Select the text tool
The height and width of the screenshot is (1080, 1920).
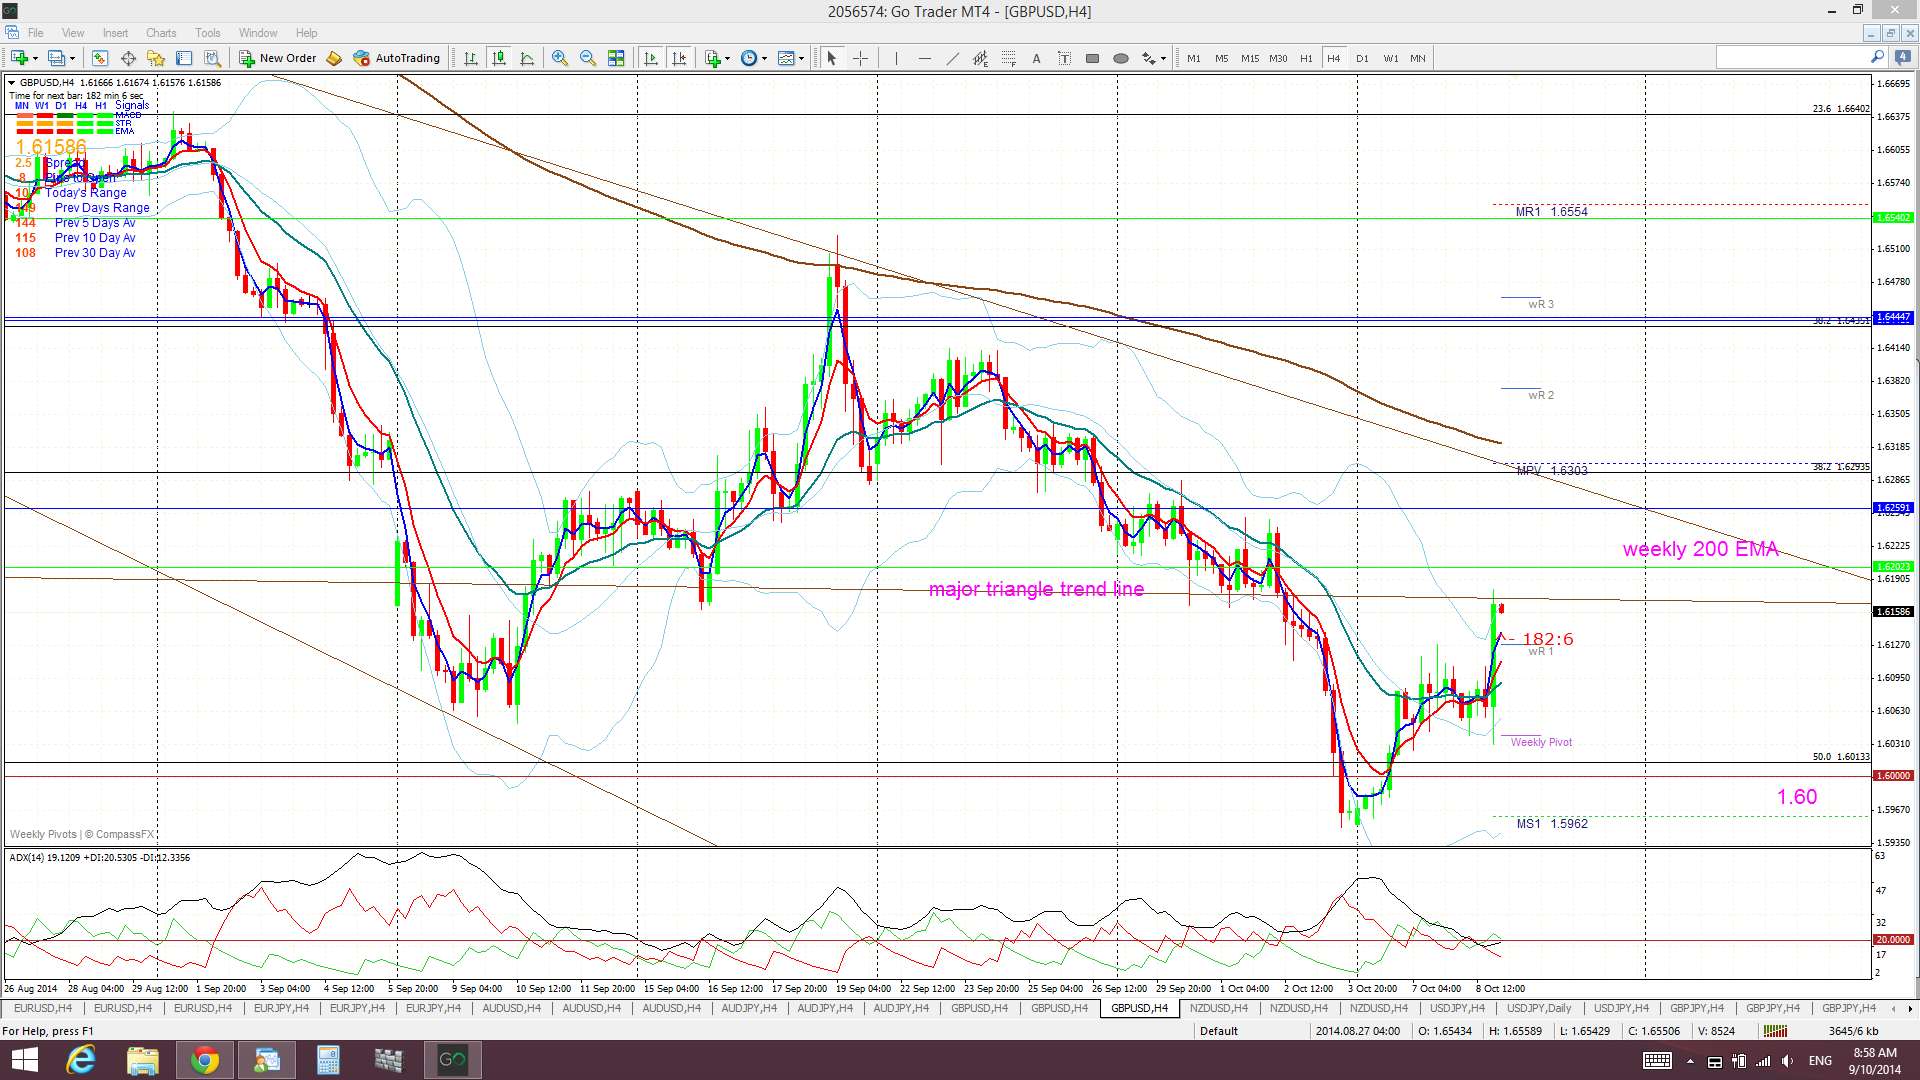click(1036, 58)
